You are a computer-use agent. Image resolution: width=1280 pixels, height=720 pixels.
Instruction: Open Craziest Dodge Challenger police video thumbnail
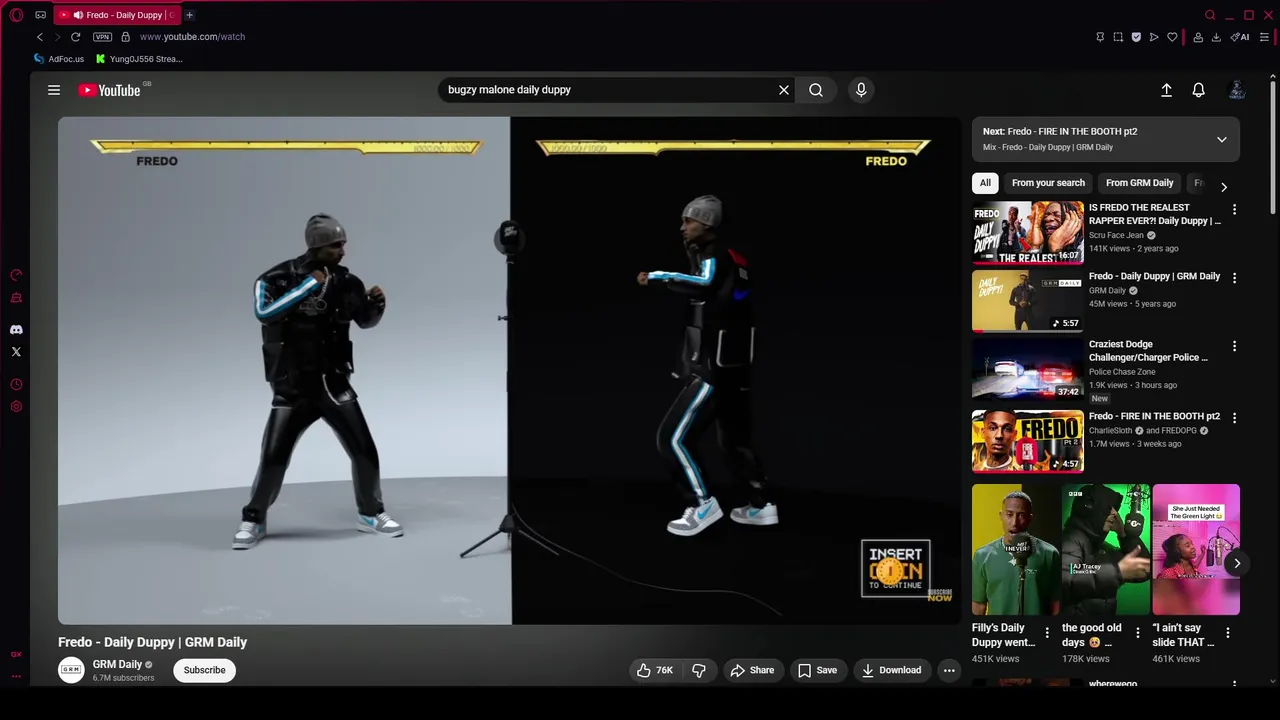click(x=1028, y=369)
